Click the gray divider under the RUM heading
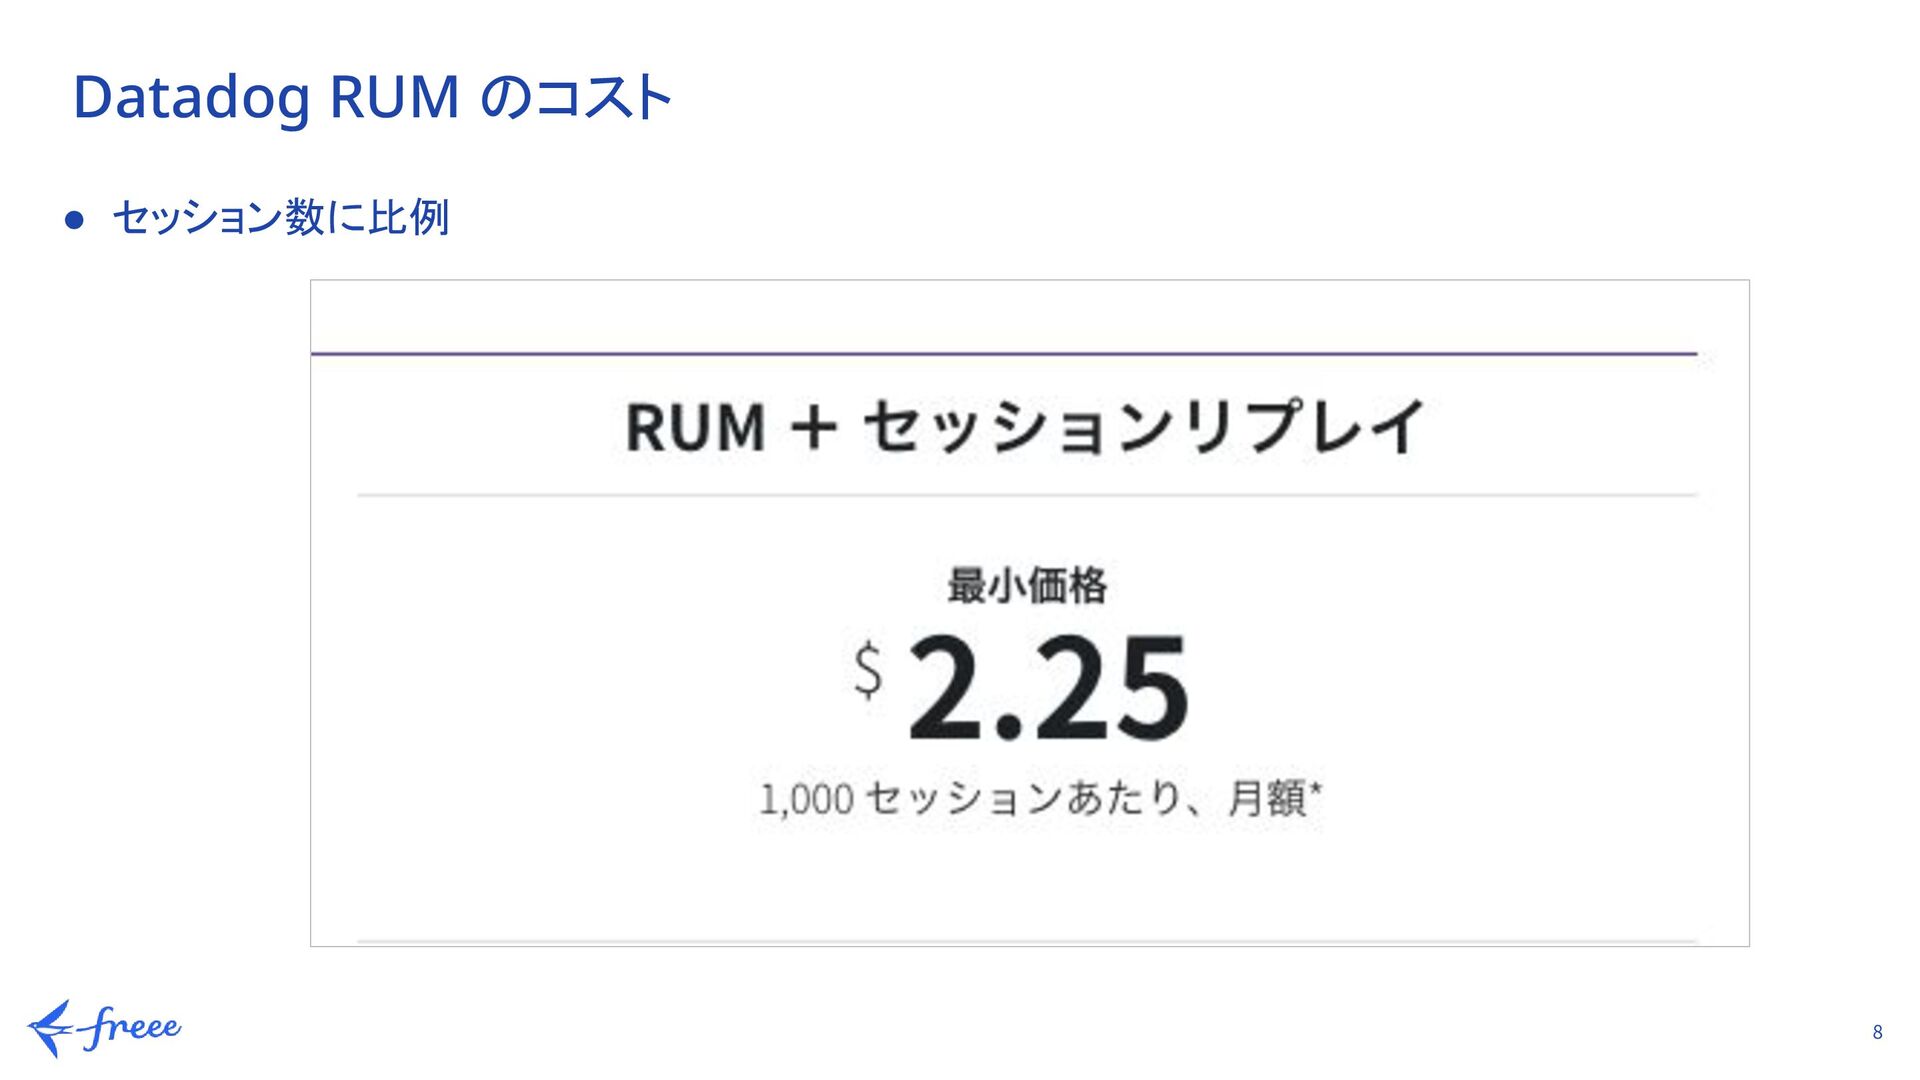 pyautogui.click(x=1027, y=495)
